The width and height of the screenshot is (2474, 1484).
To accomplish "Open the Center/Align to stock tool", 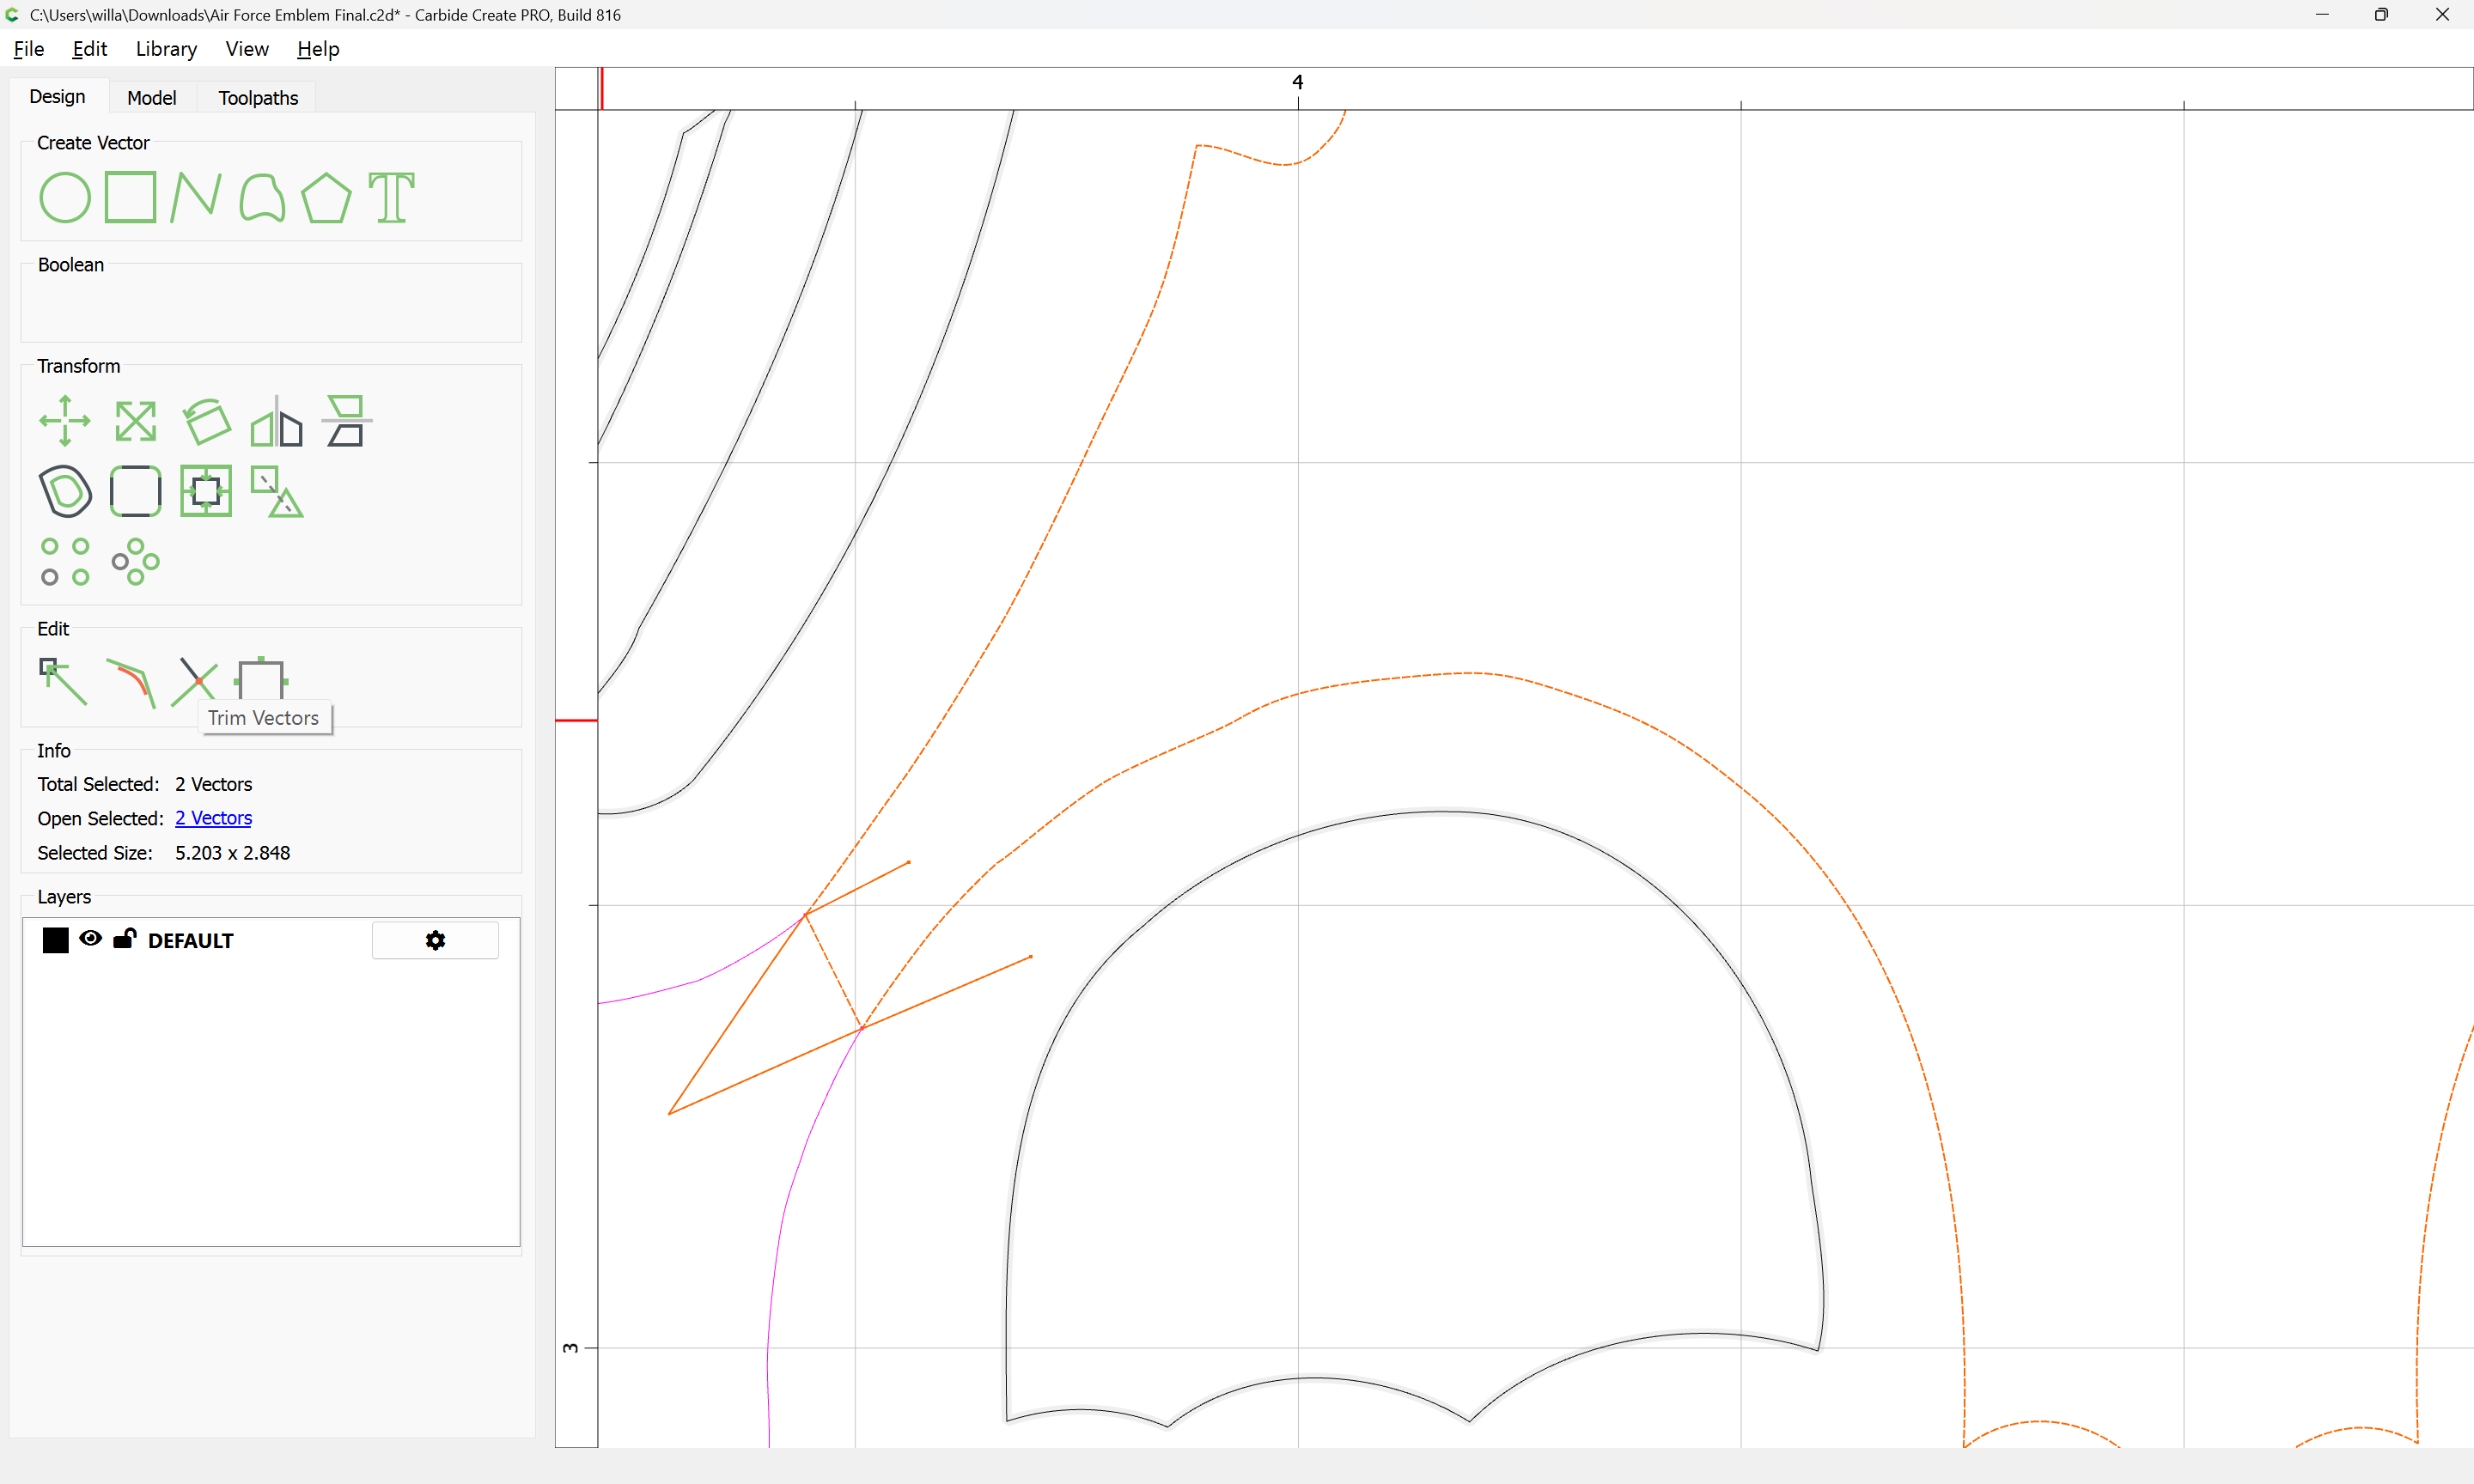I will tap(206, 491).
